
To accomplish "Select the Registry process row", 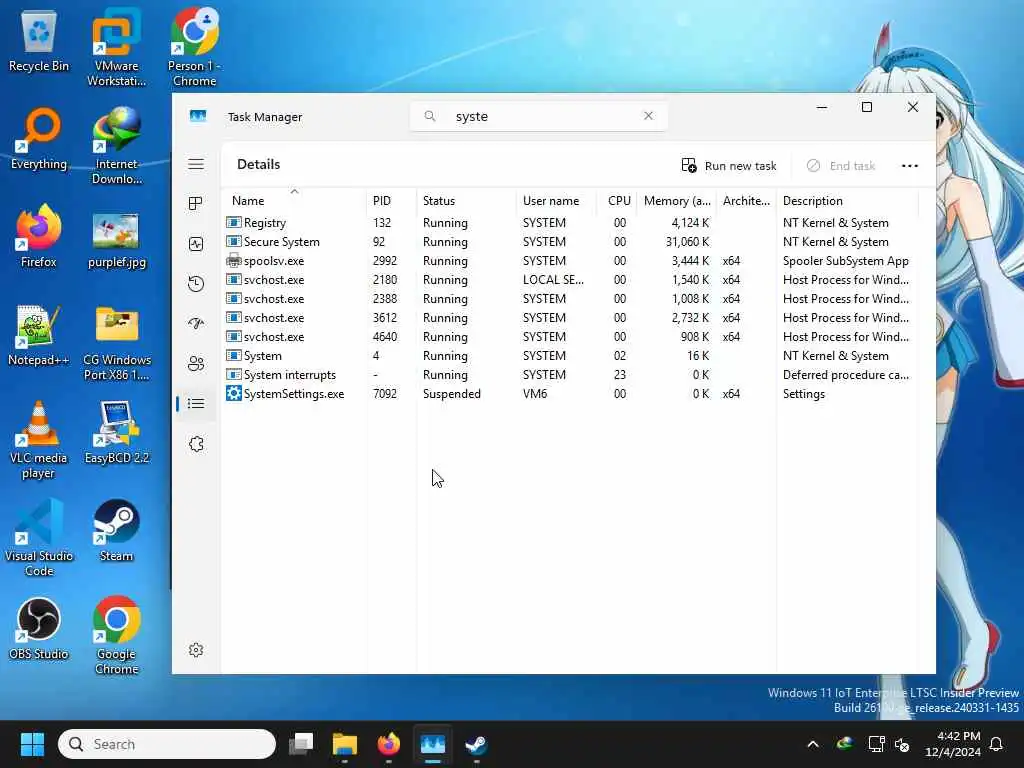I will click(571, 223).
